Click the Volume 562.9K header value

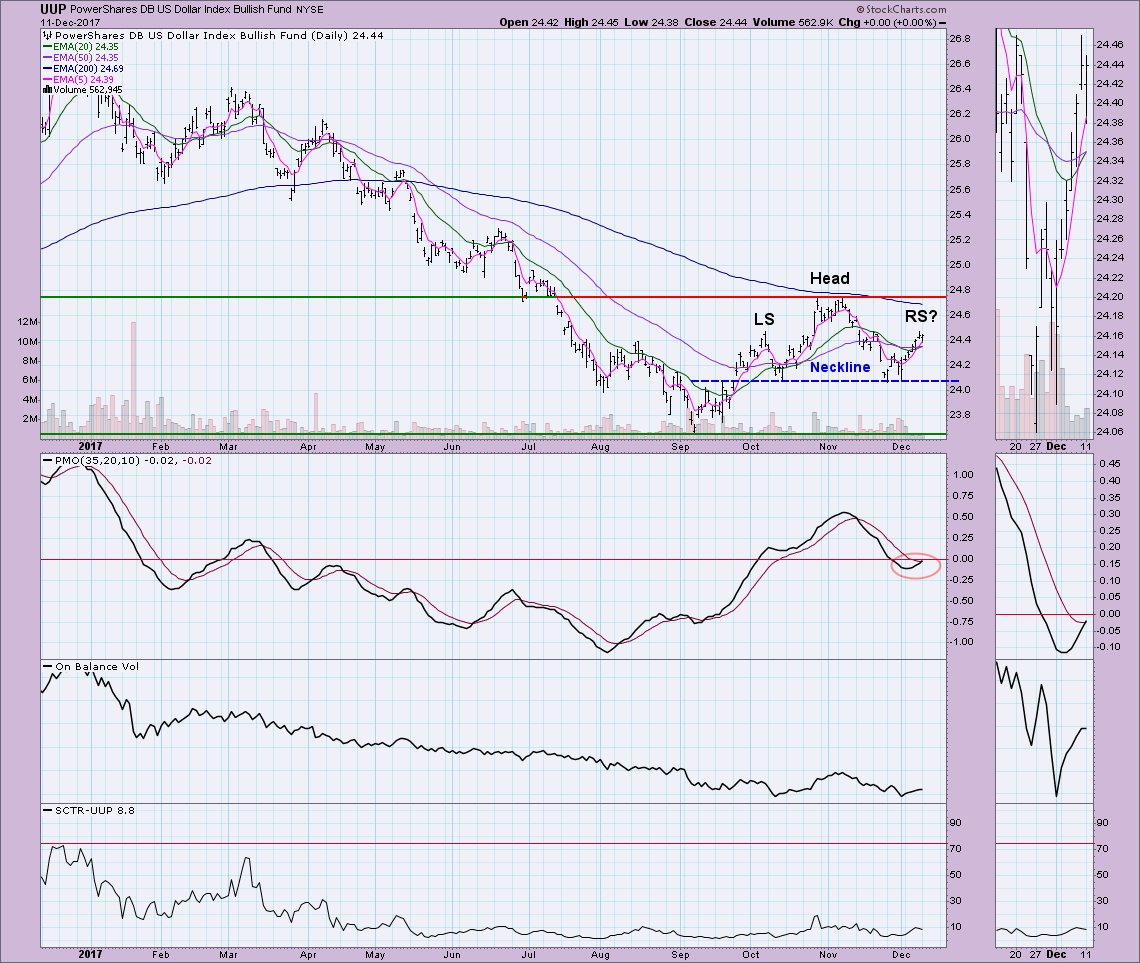(792, 22)
